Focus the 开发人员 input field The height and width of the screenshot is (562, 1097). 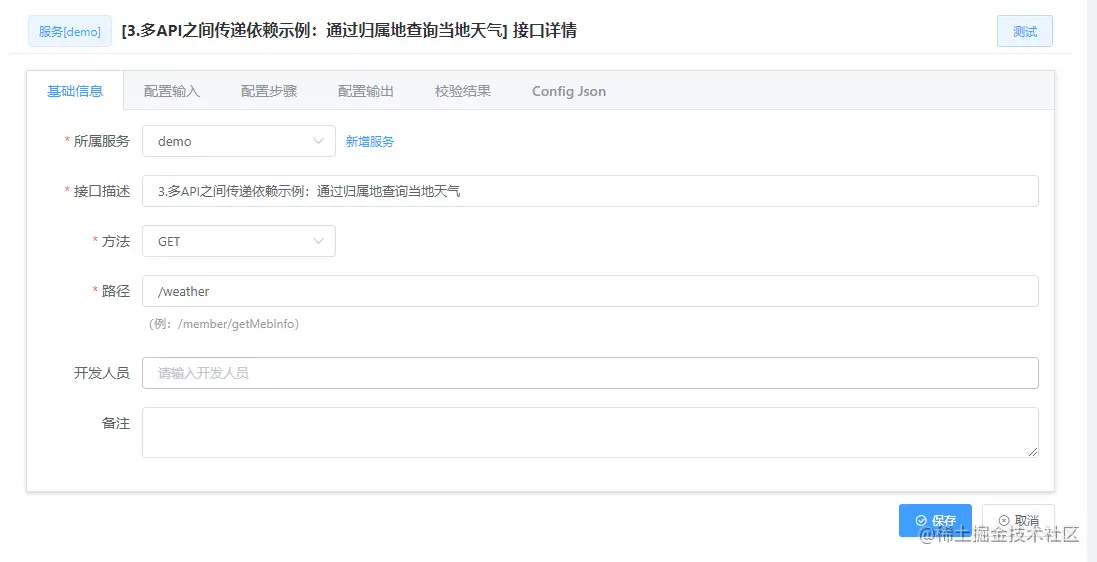click(x=590, y=373)
